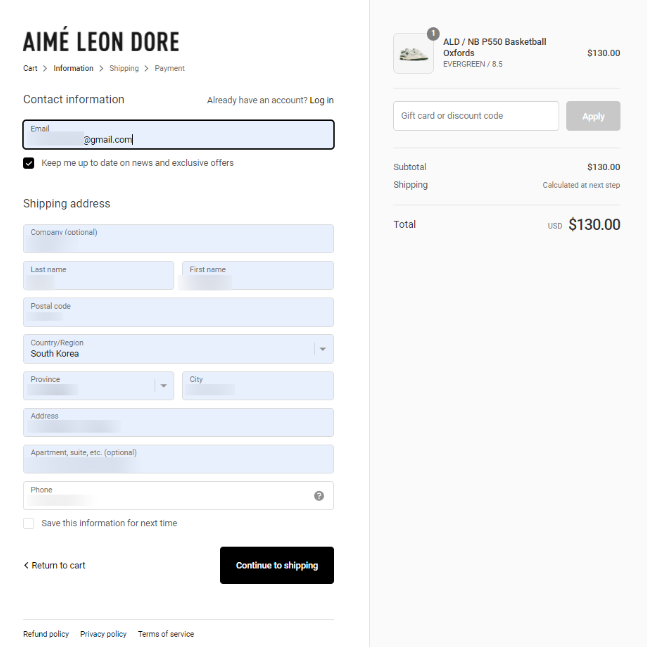The image size is (647, 647).
Task: Click the Apply discount button
Action: click(x=593, y=116)
